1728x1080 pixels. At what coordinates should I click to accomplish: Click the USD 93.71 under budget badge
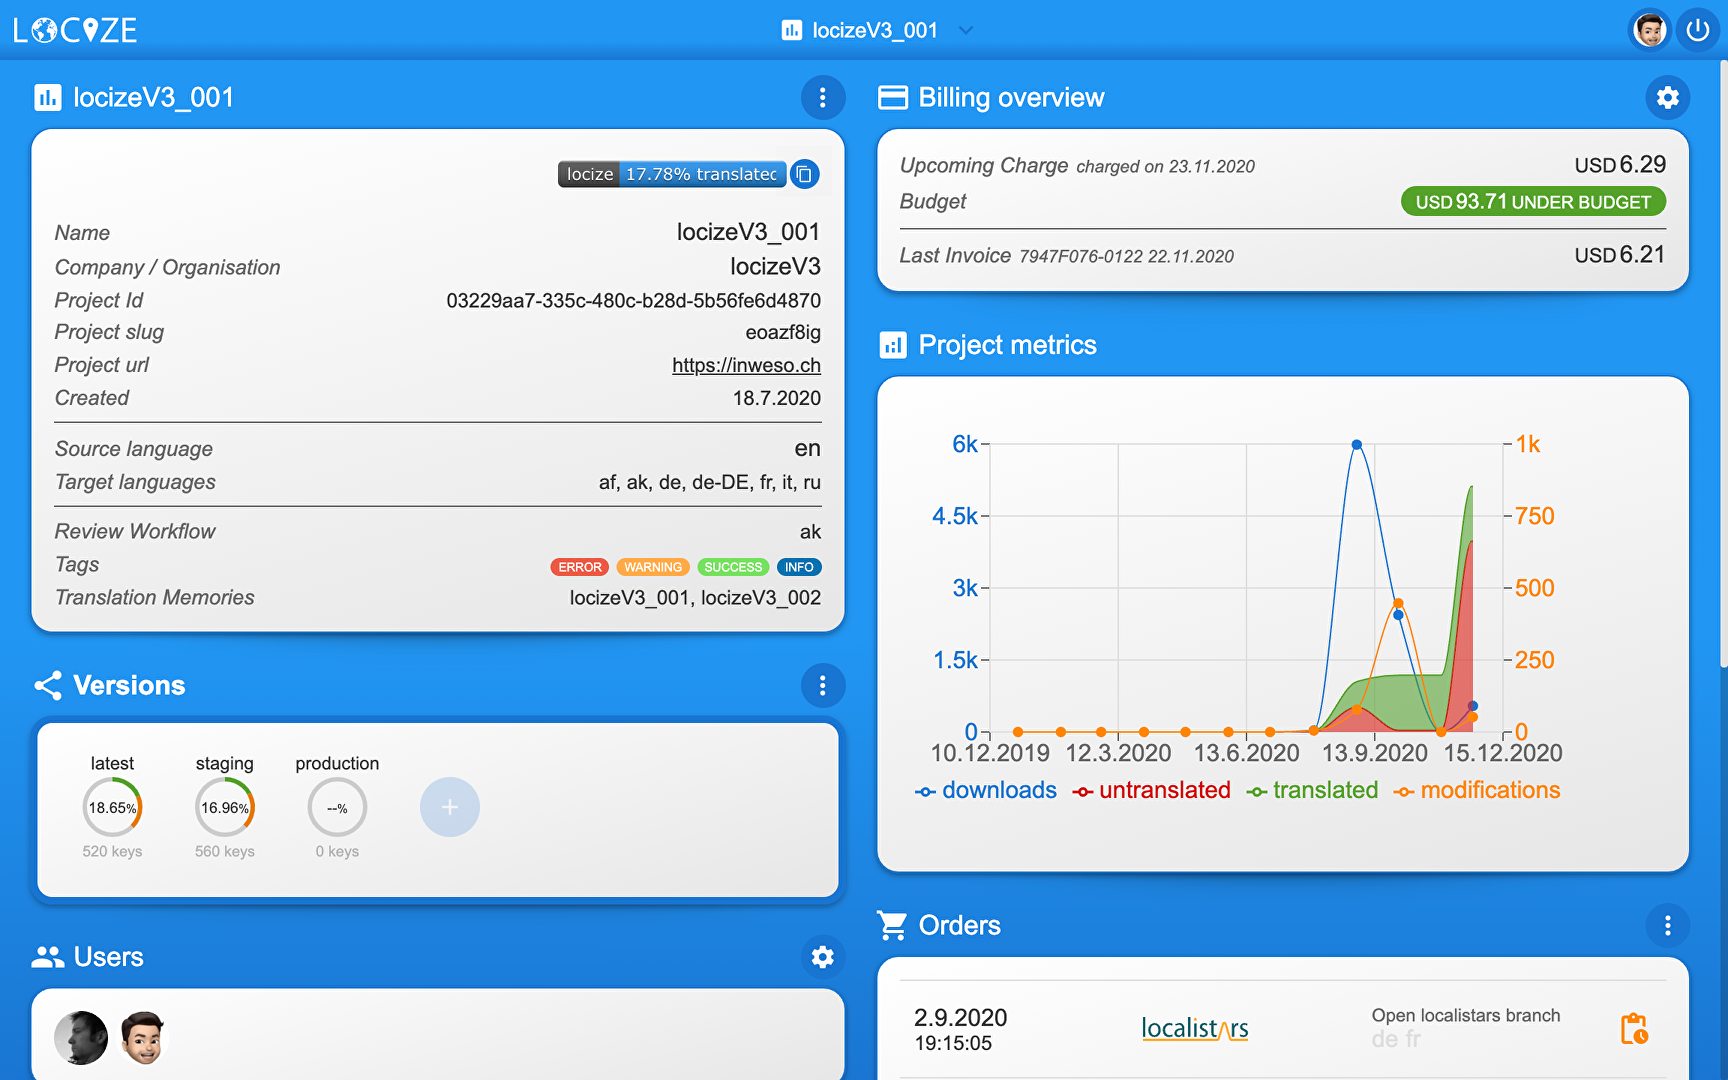(x=1532, y=202)
